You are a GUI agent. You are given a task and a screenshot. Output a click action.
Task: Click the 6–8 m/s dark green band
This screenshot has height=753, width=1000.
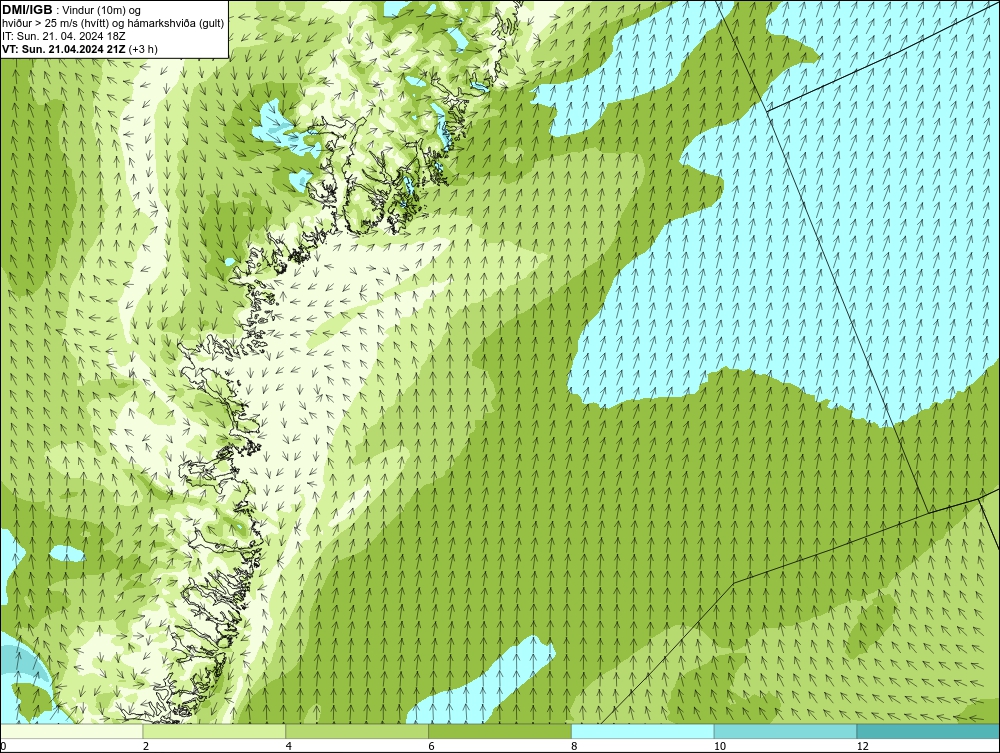click(500, 731)
